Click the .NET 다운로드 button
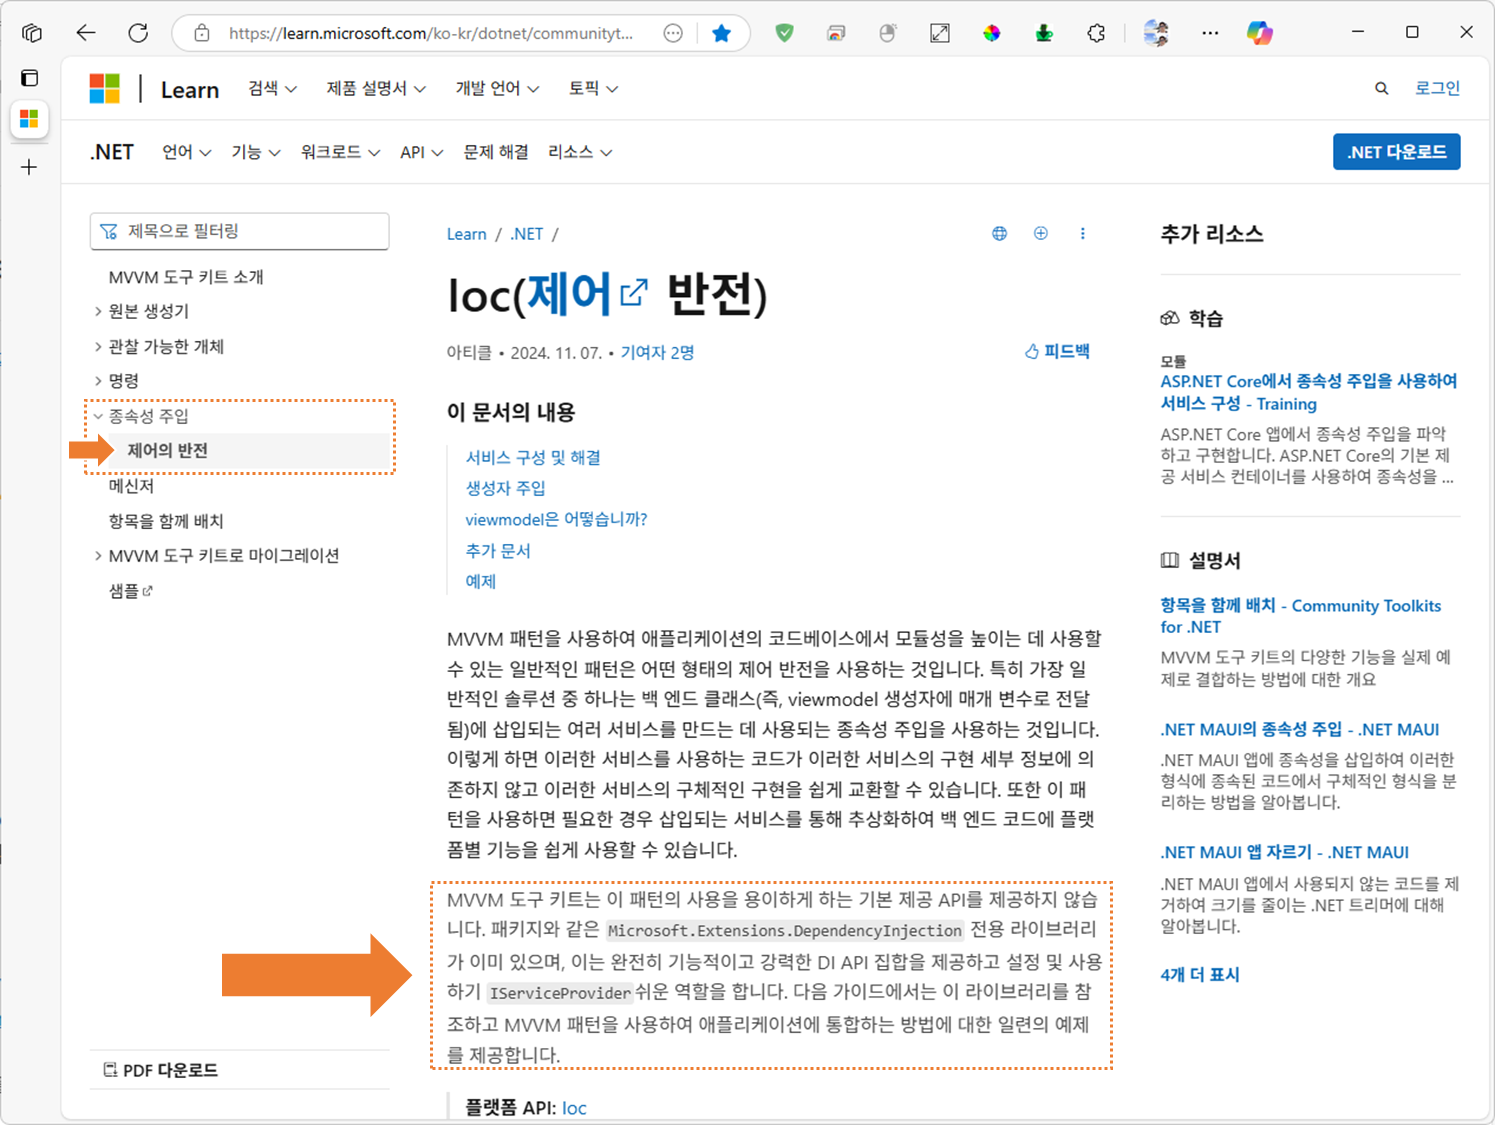 [1396, 152]
